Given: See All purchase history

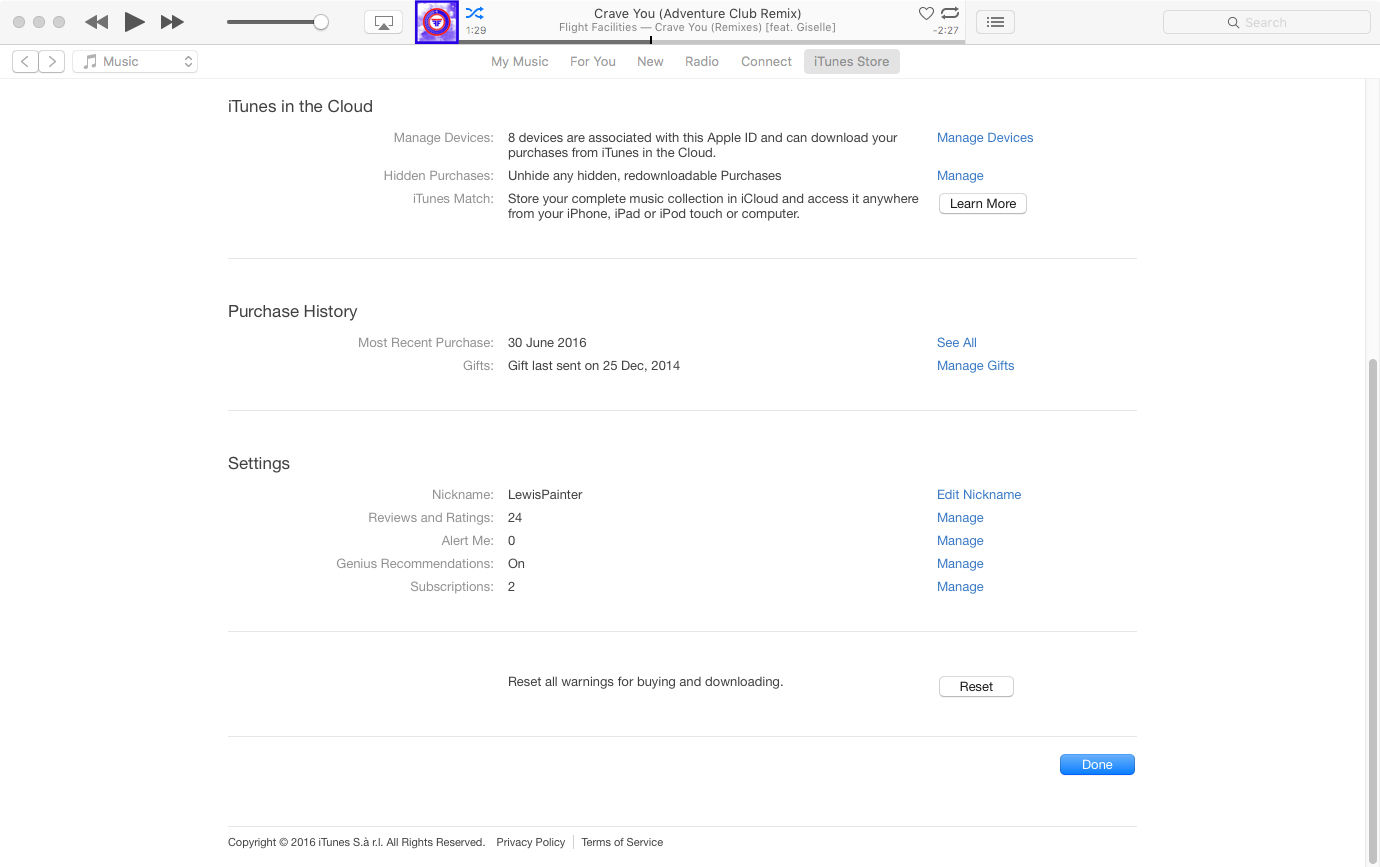Looking at the screenshot, I should point(957,343).
